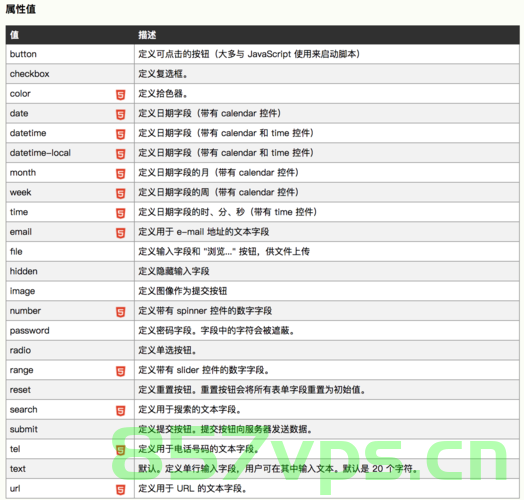The height and width of the screenshot is (500, 524).
Task: Click the password description about 密码字段
Action: coord(217,330)
